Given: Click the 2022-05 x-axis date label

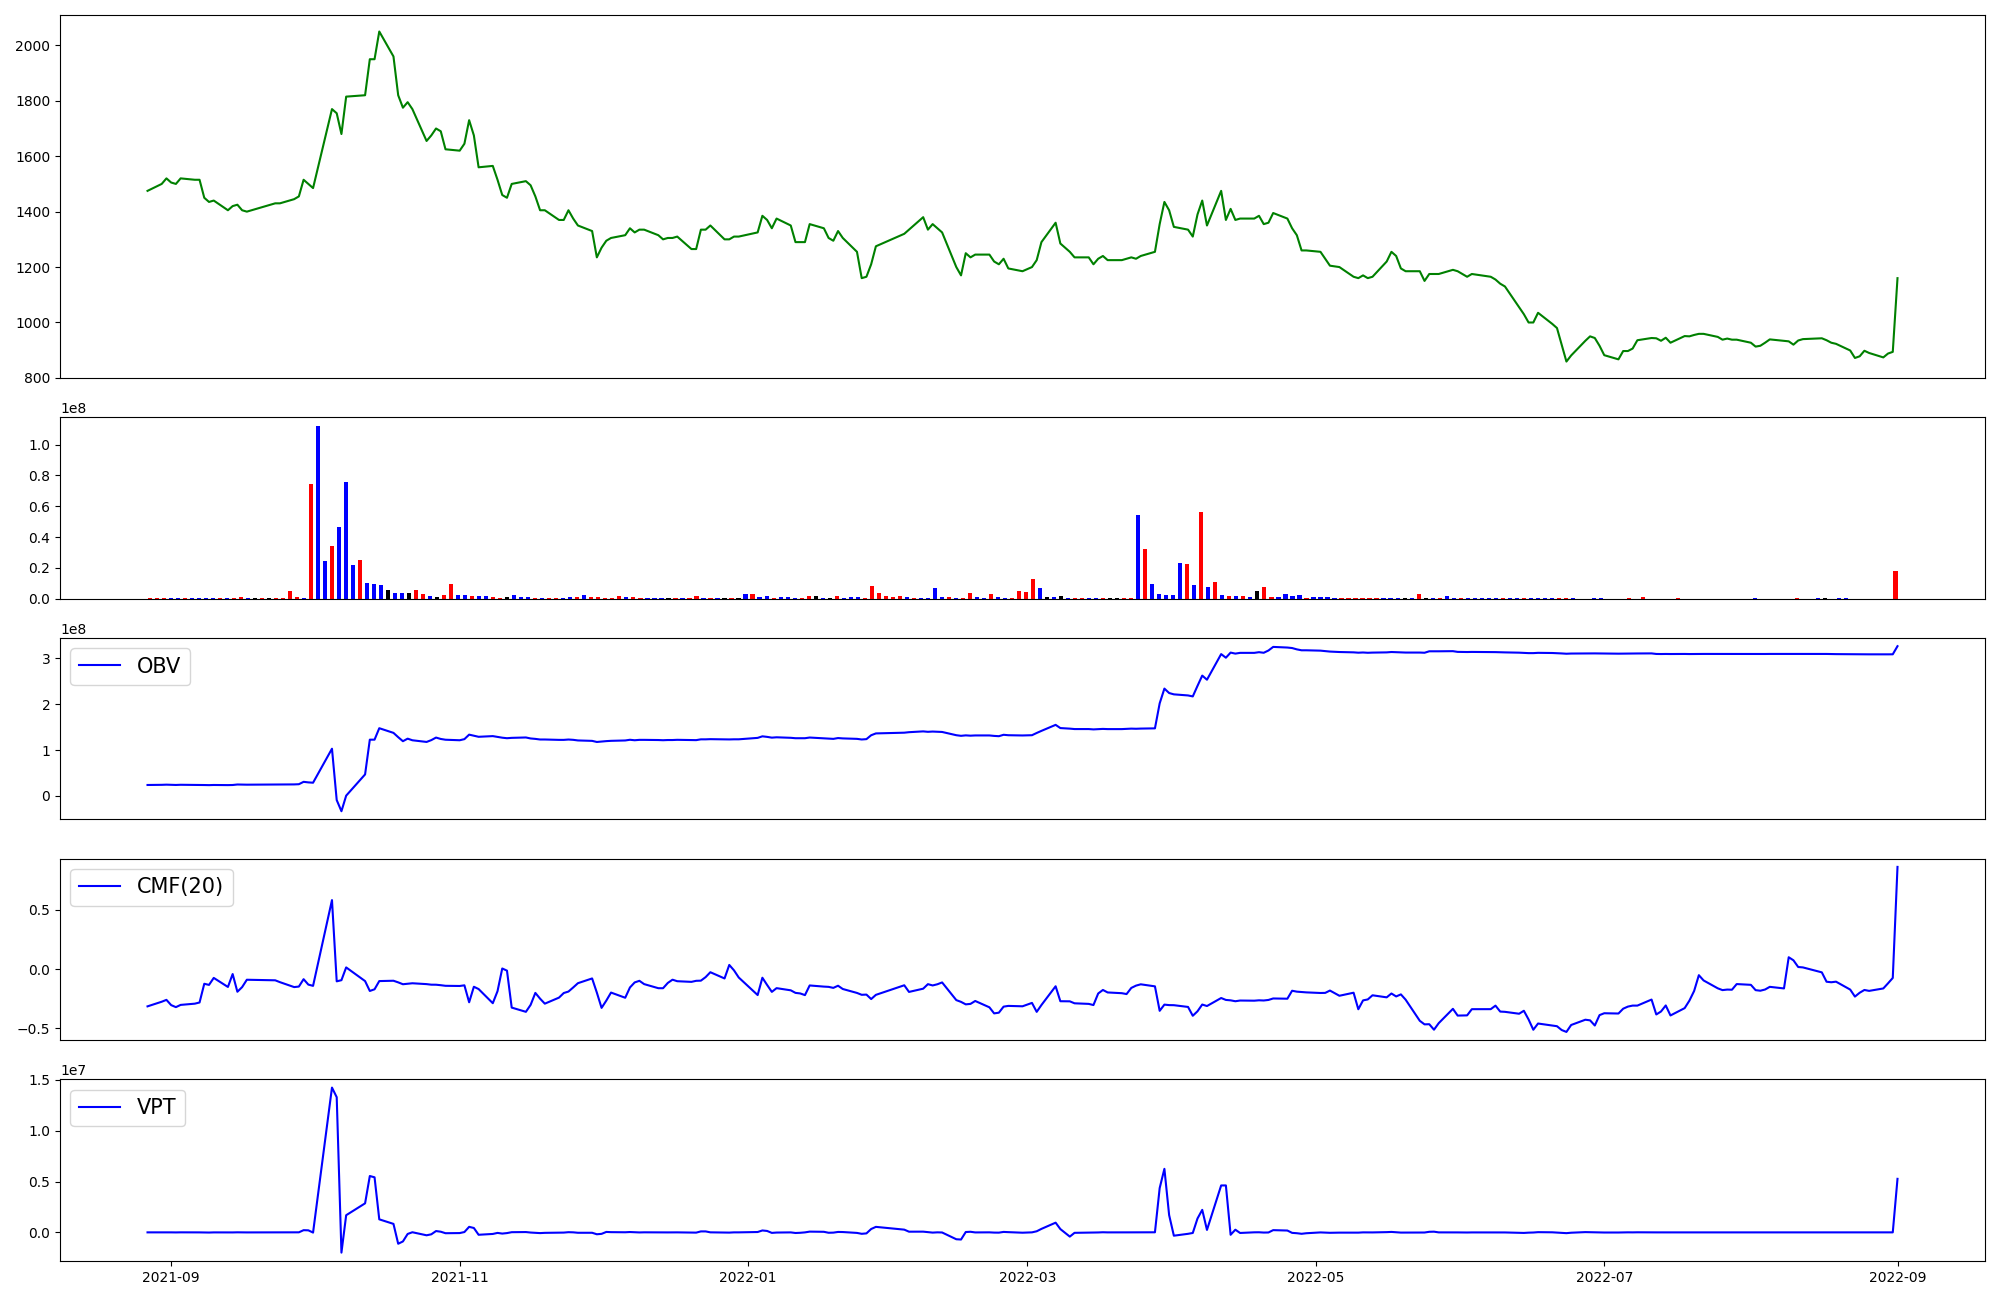Looking at the screenshot, I should point(1316,1277).
